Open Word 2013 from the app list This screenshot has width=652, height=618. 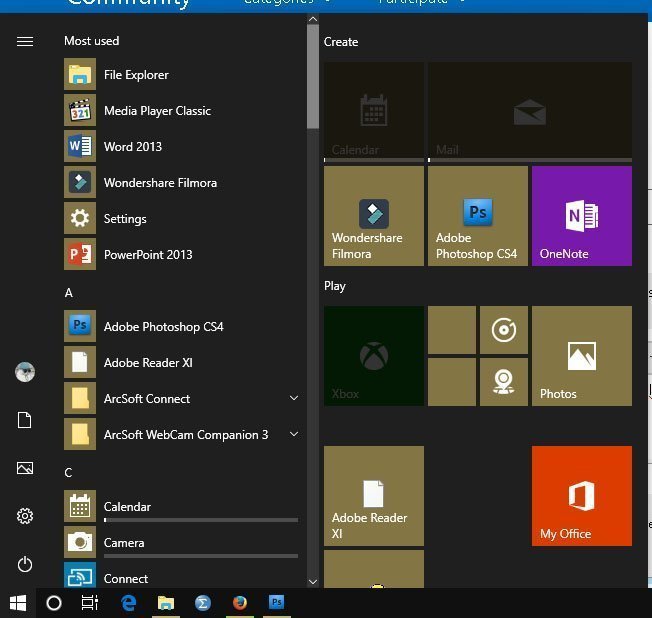tap(181, 146)
